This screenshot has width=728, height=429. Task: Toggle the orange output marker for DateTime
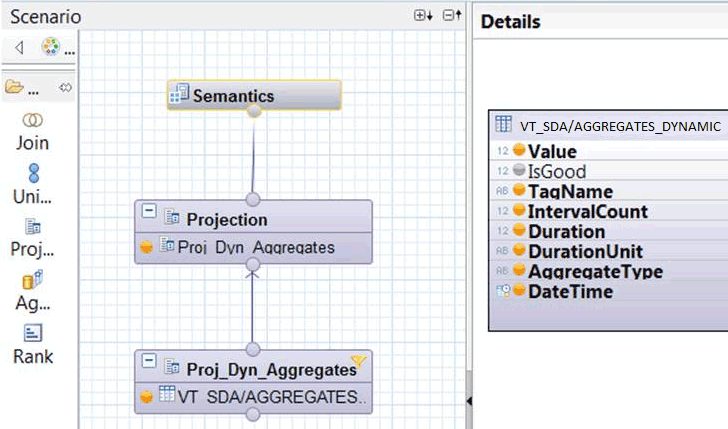tap(519, 291)
